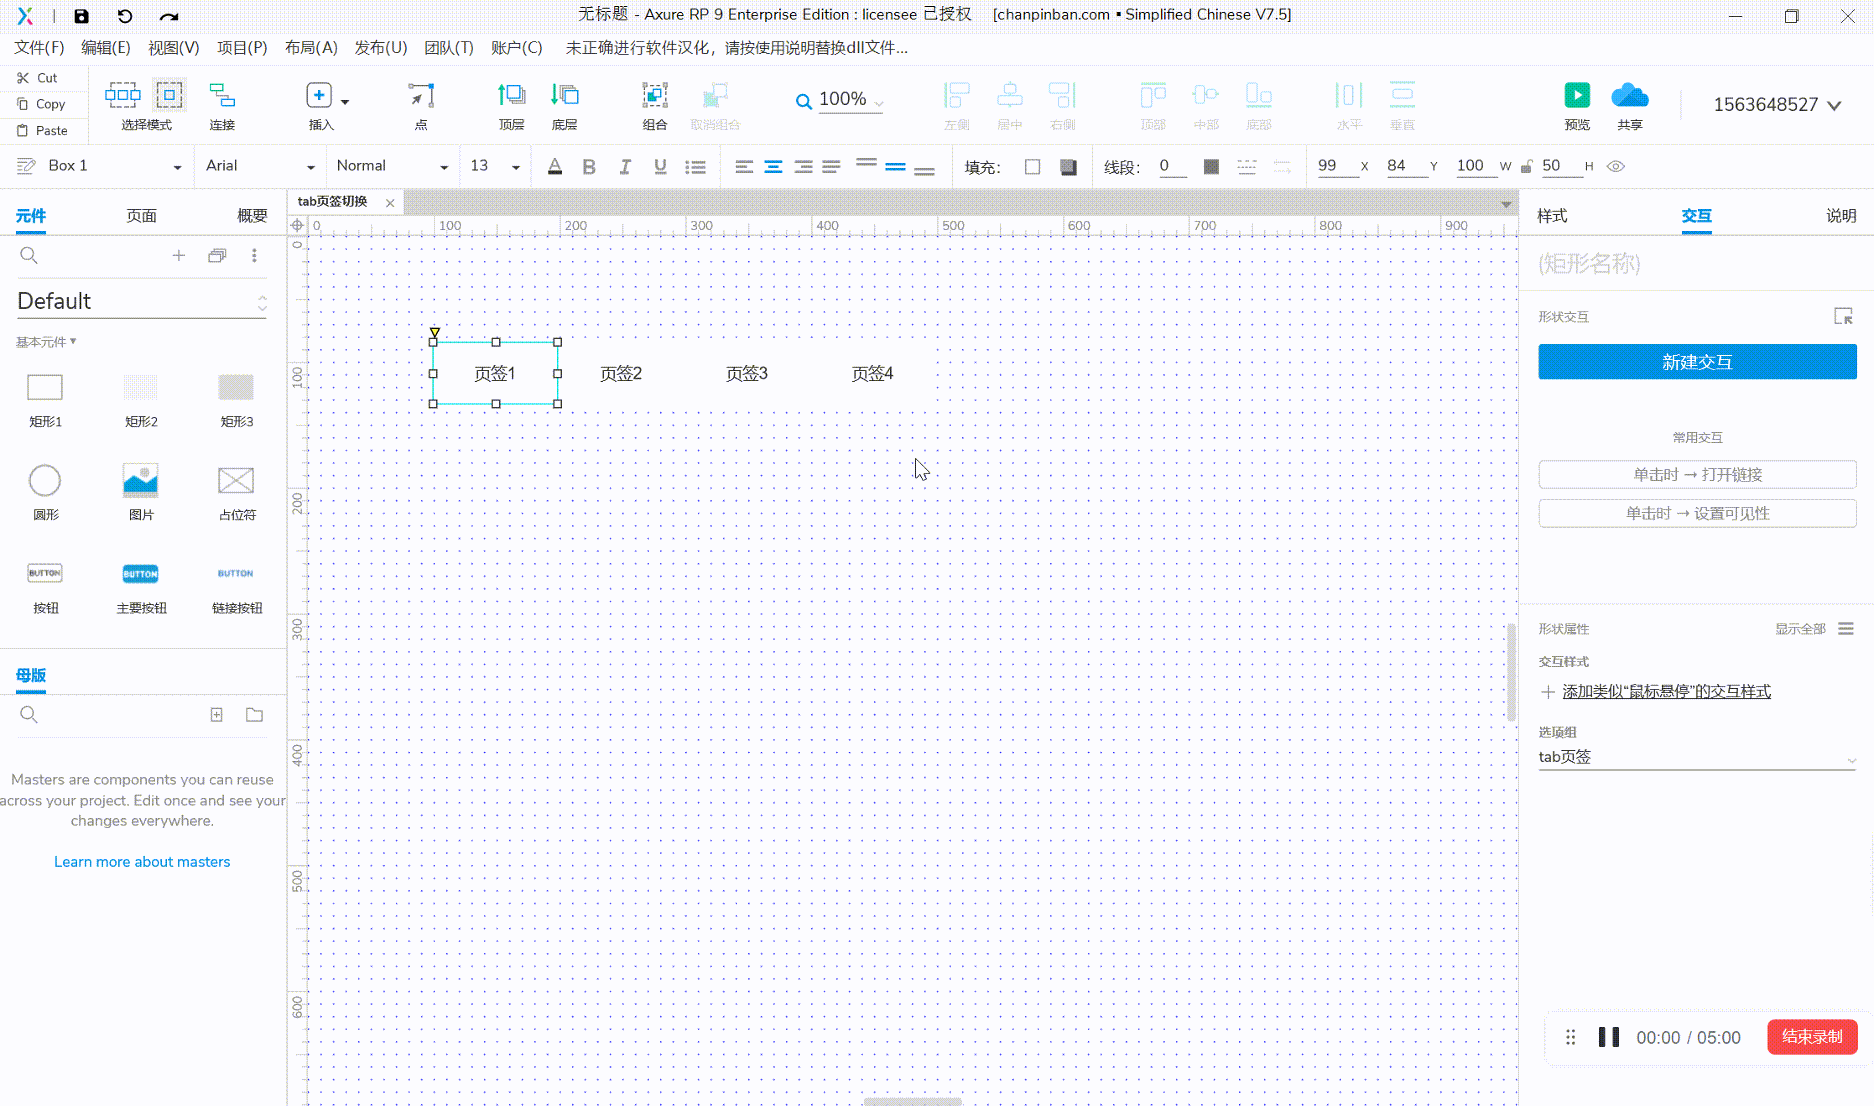The height and width of the screenshot is (1106, 1874).
Task: Select the 点 point tool
Action: pos(421,105)
